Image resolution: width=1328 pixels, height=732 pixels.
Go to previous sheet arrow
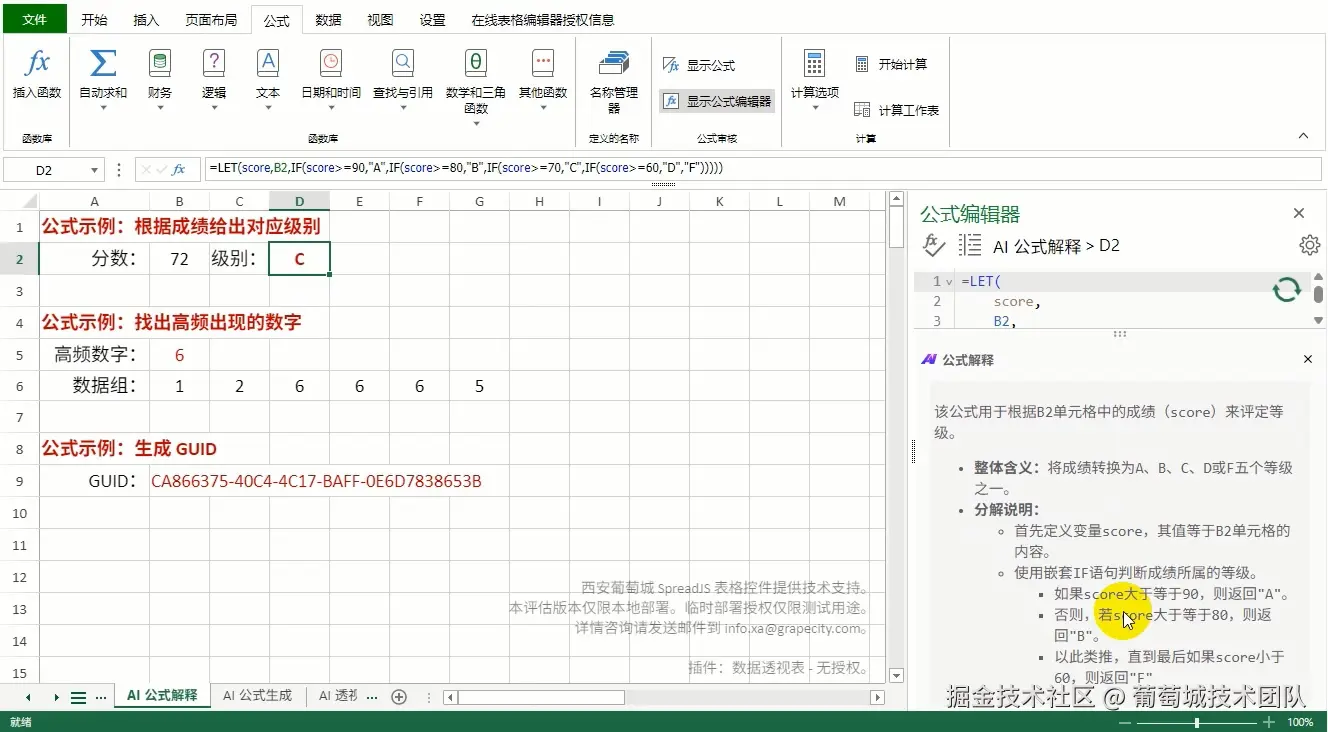[x=28, y=697]
